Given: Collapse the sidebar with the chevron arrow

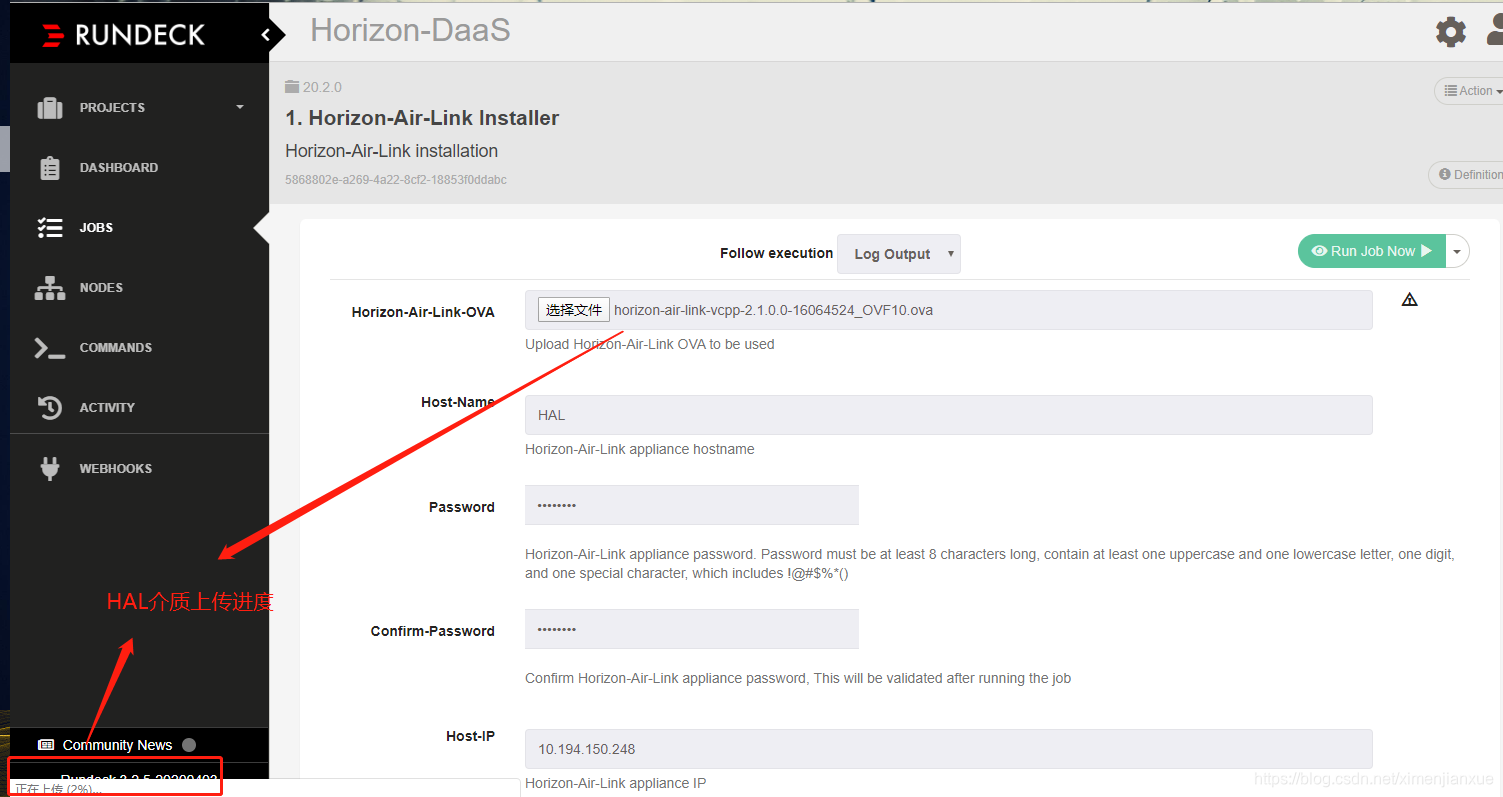Looking at the screenshot, I should click(x=266, y=35).
